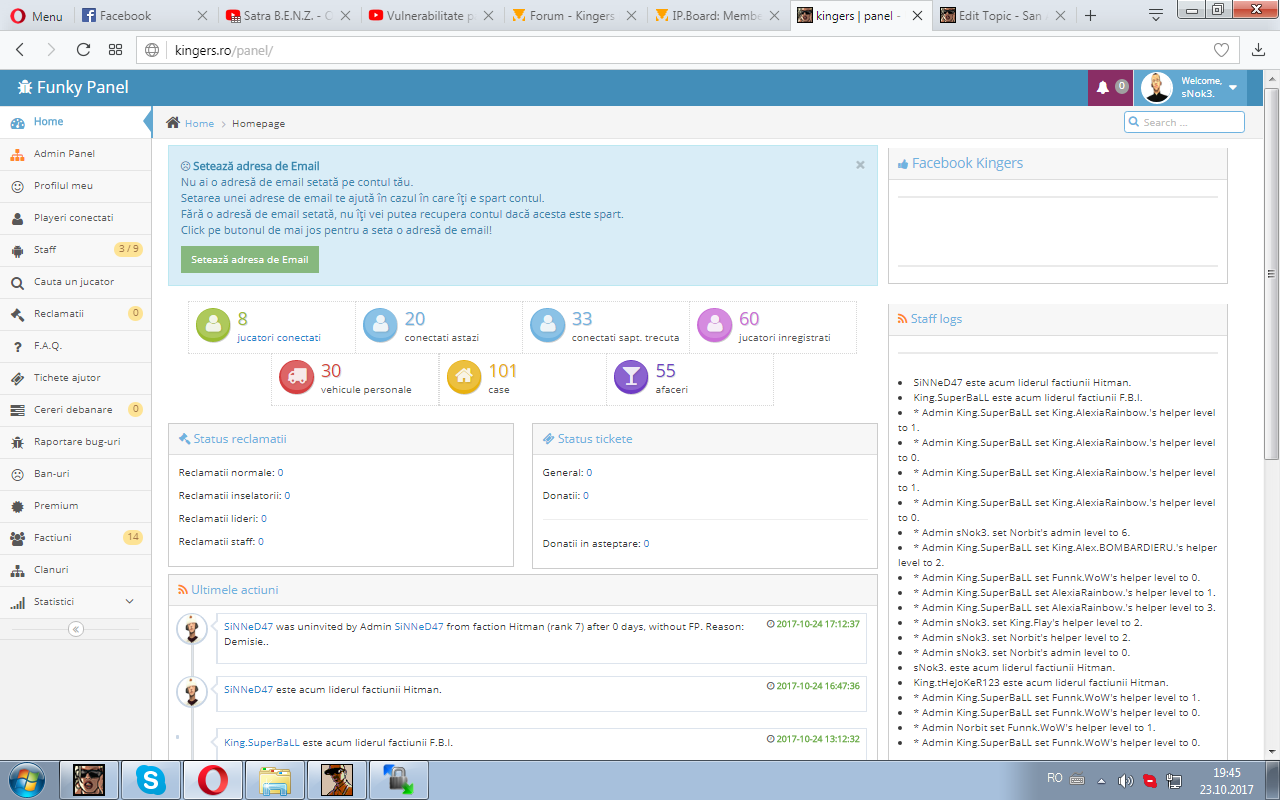1280x800 pixels.
Task: Open the Welcome sNok3. user dropdown
Action: [1190, 88]
